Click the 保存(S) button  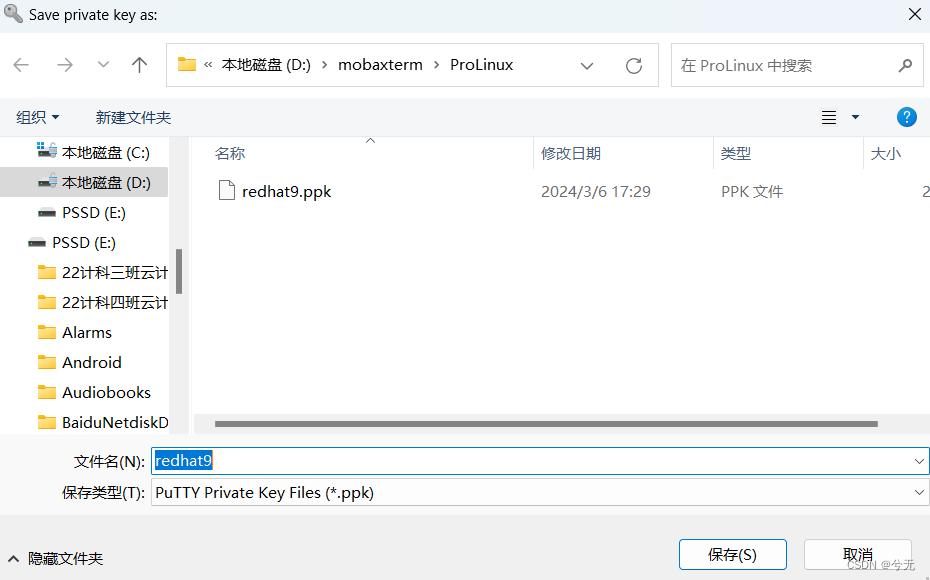point(732,554)
